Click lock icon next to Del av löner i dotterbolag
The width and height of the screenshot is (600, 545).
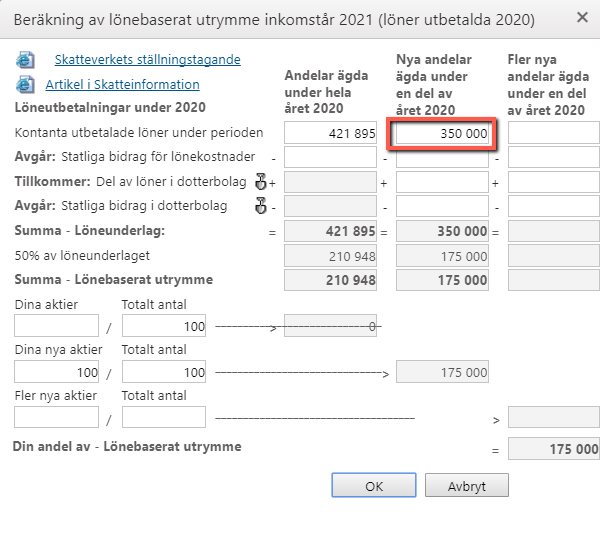pyautogui.click(x=261, y=181)
